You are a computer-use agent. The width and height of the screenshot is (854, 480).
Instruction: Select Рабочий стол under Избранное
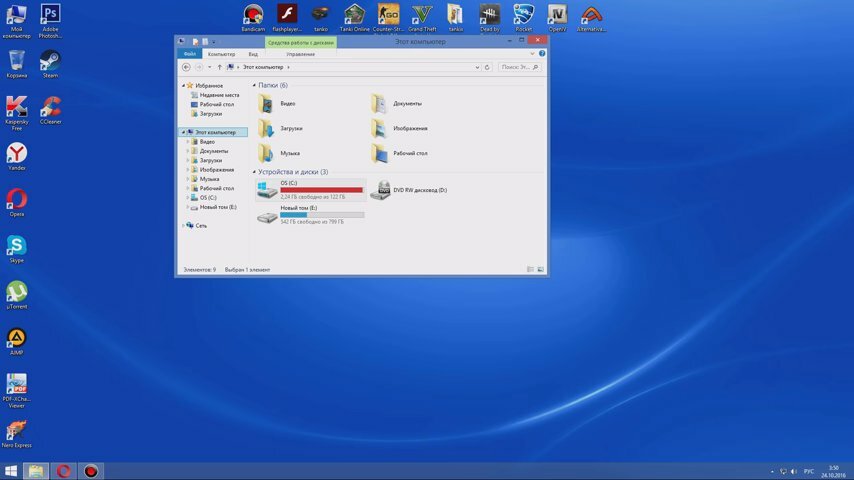(x=212, y=105)
